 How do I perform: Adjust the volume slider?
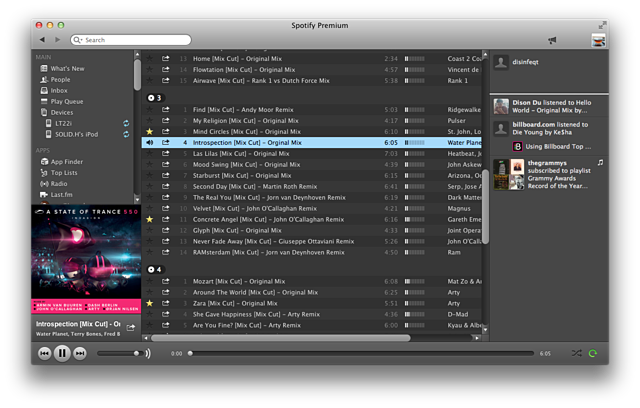point(118,353)
